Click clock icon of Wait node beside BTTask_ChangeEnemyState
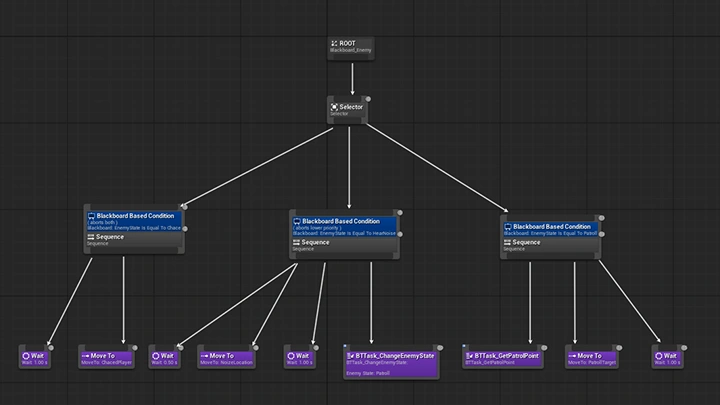The height and width of the screenshot is (405, 720). coord(291,356)
